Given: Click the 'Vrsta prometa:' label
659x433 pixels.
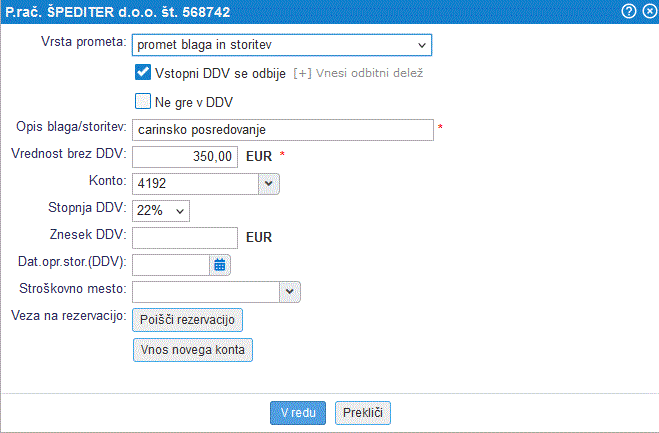Looking at the screenshot, I should (x=84, y=42).
